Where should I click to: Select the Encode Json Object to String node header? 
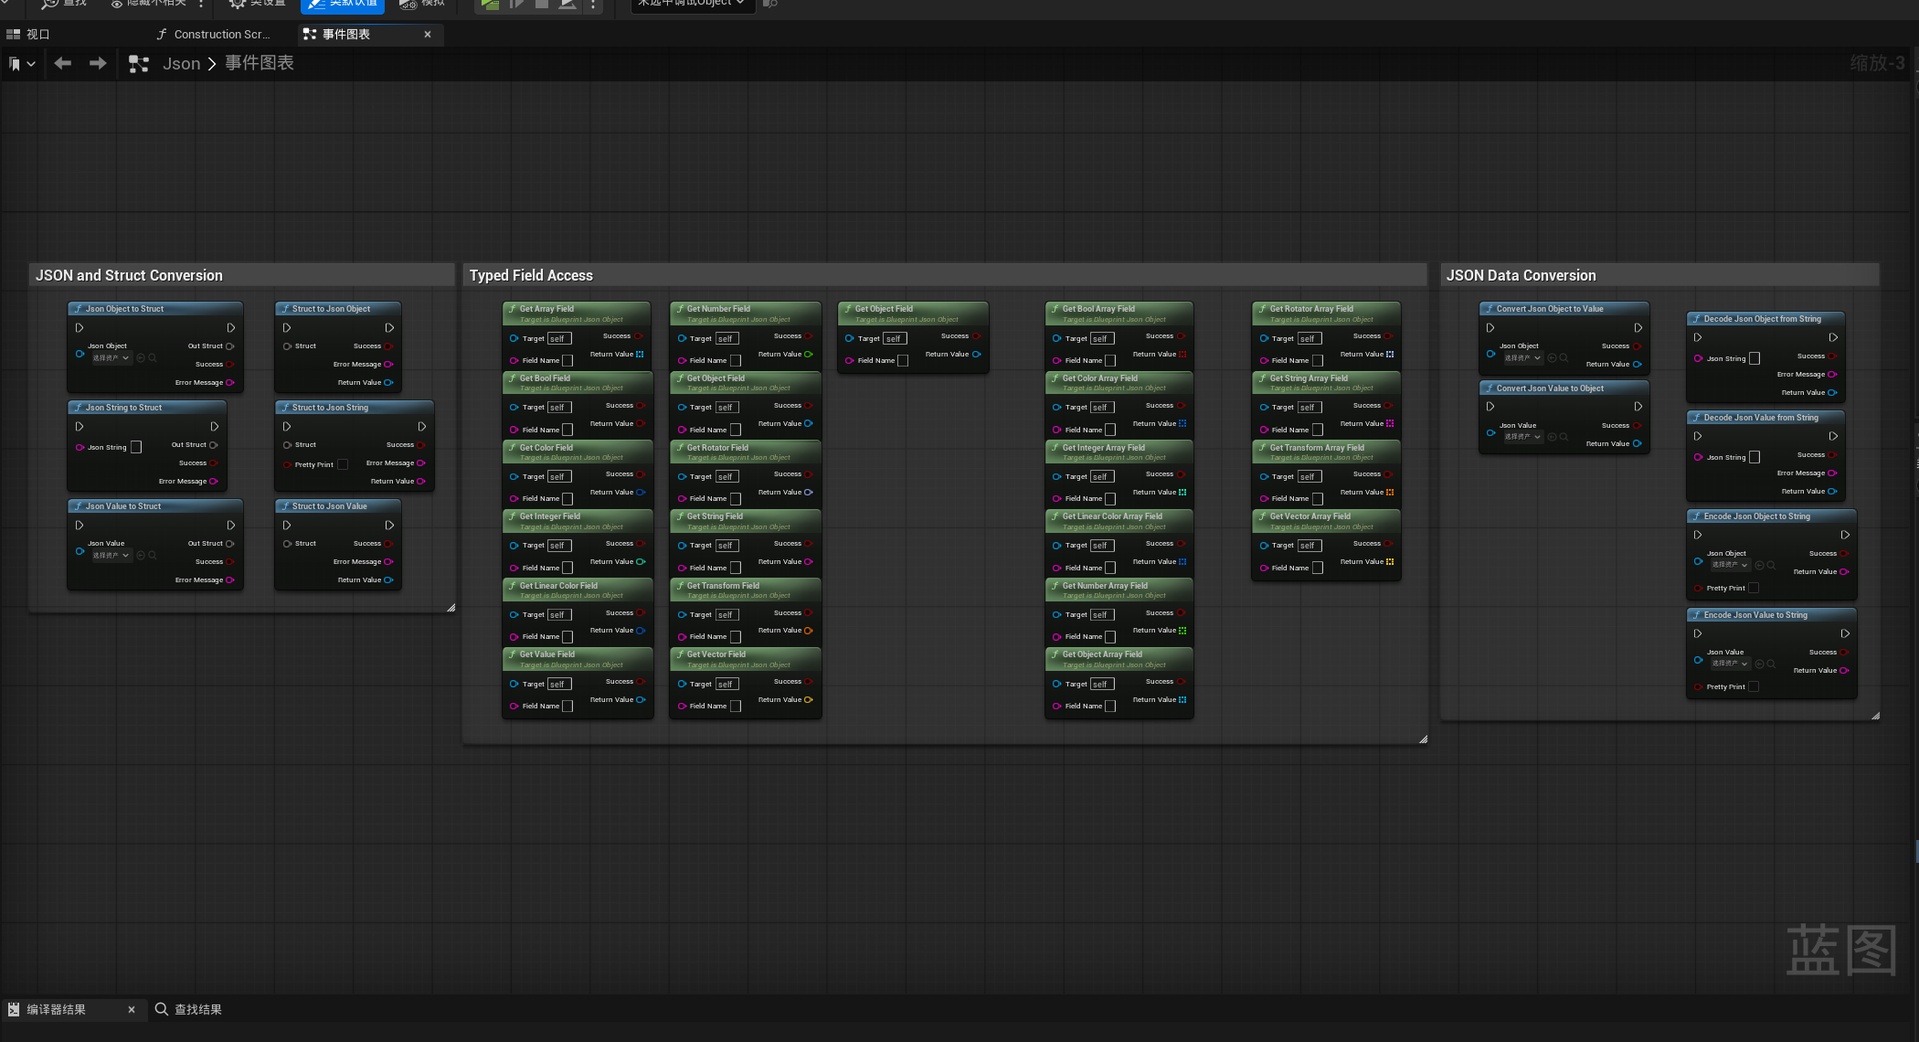(1771, 517)
